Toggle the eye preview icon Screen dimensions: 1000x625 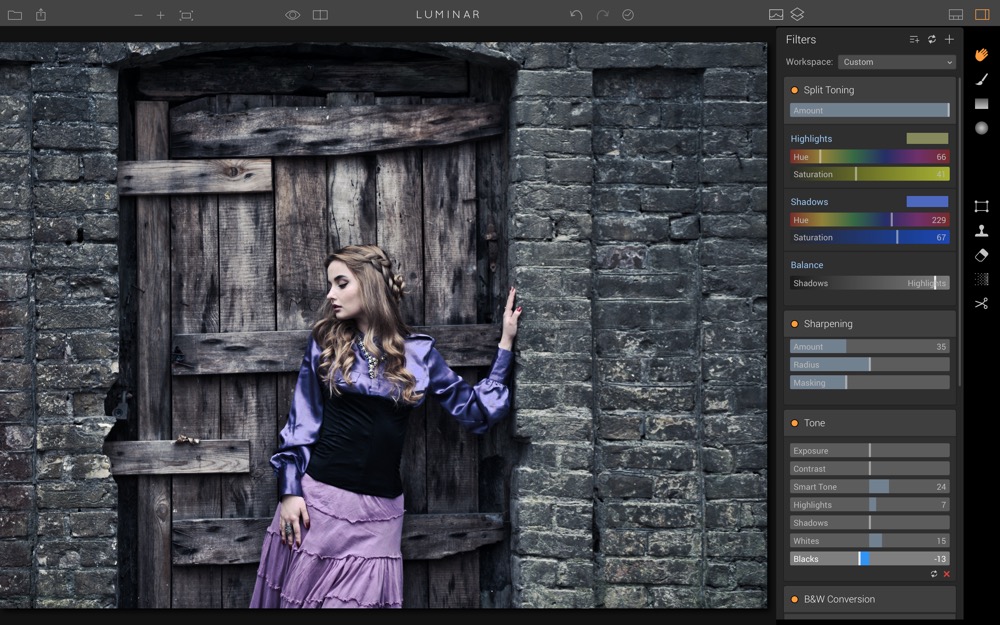coord(293,15)
